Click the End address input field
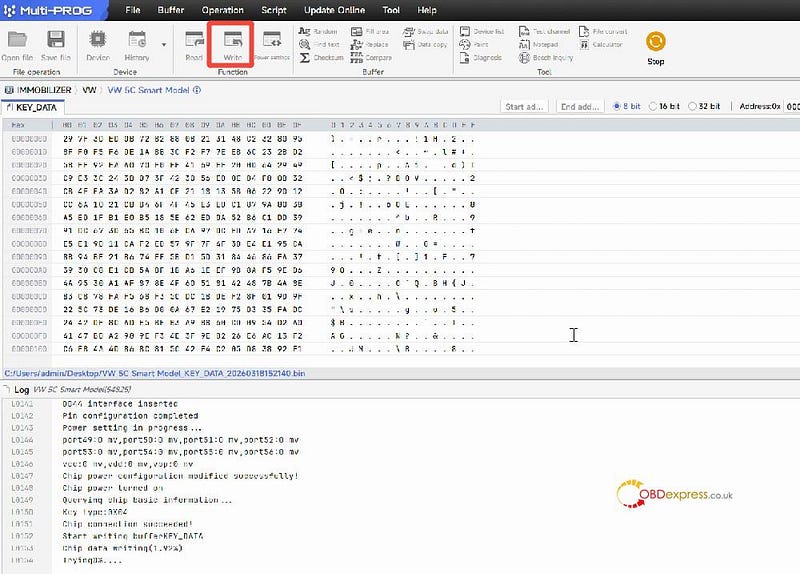The image size is (800, 574). tap(580, 107)
